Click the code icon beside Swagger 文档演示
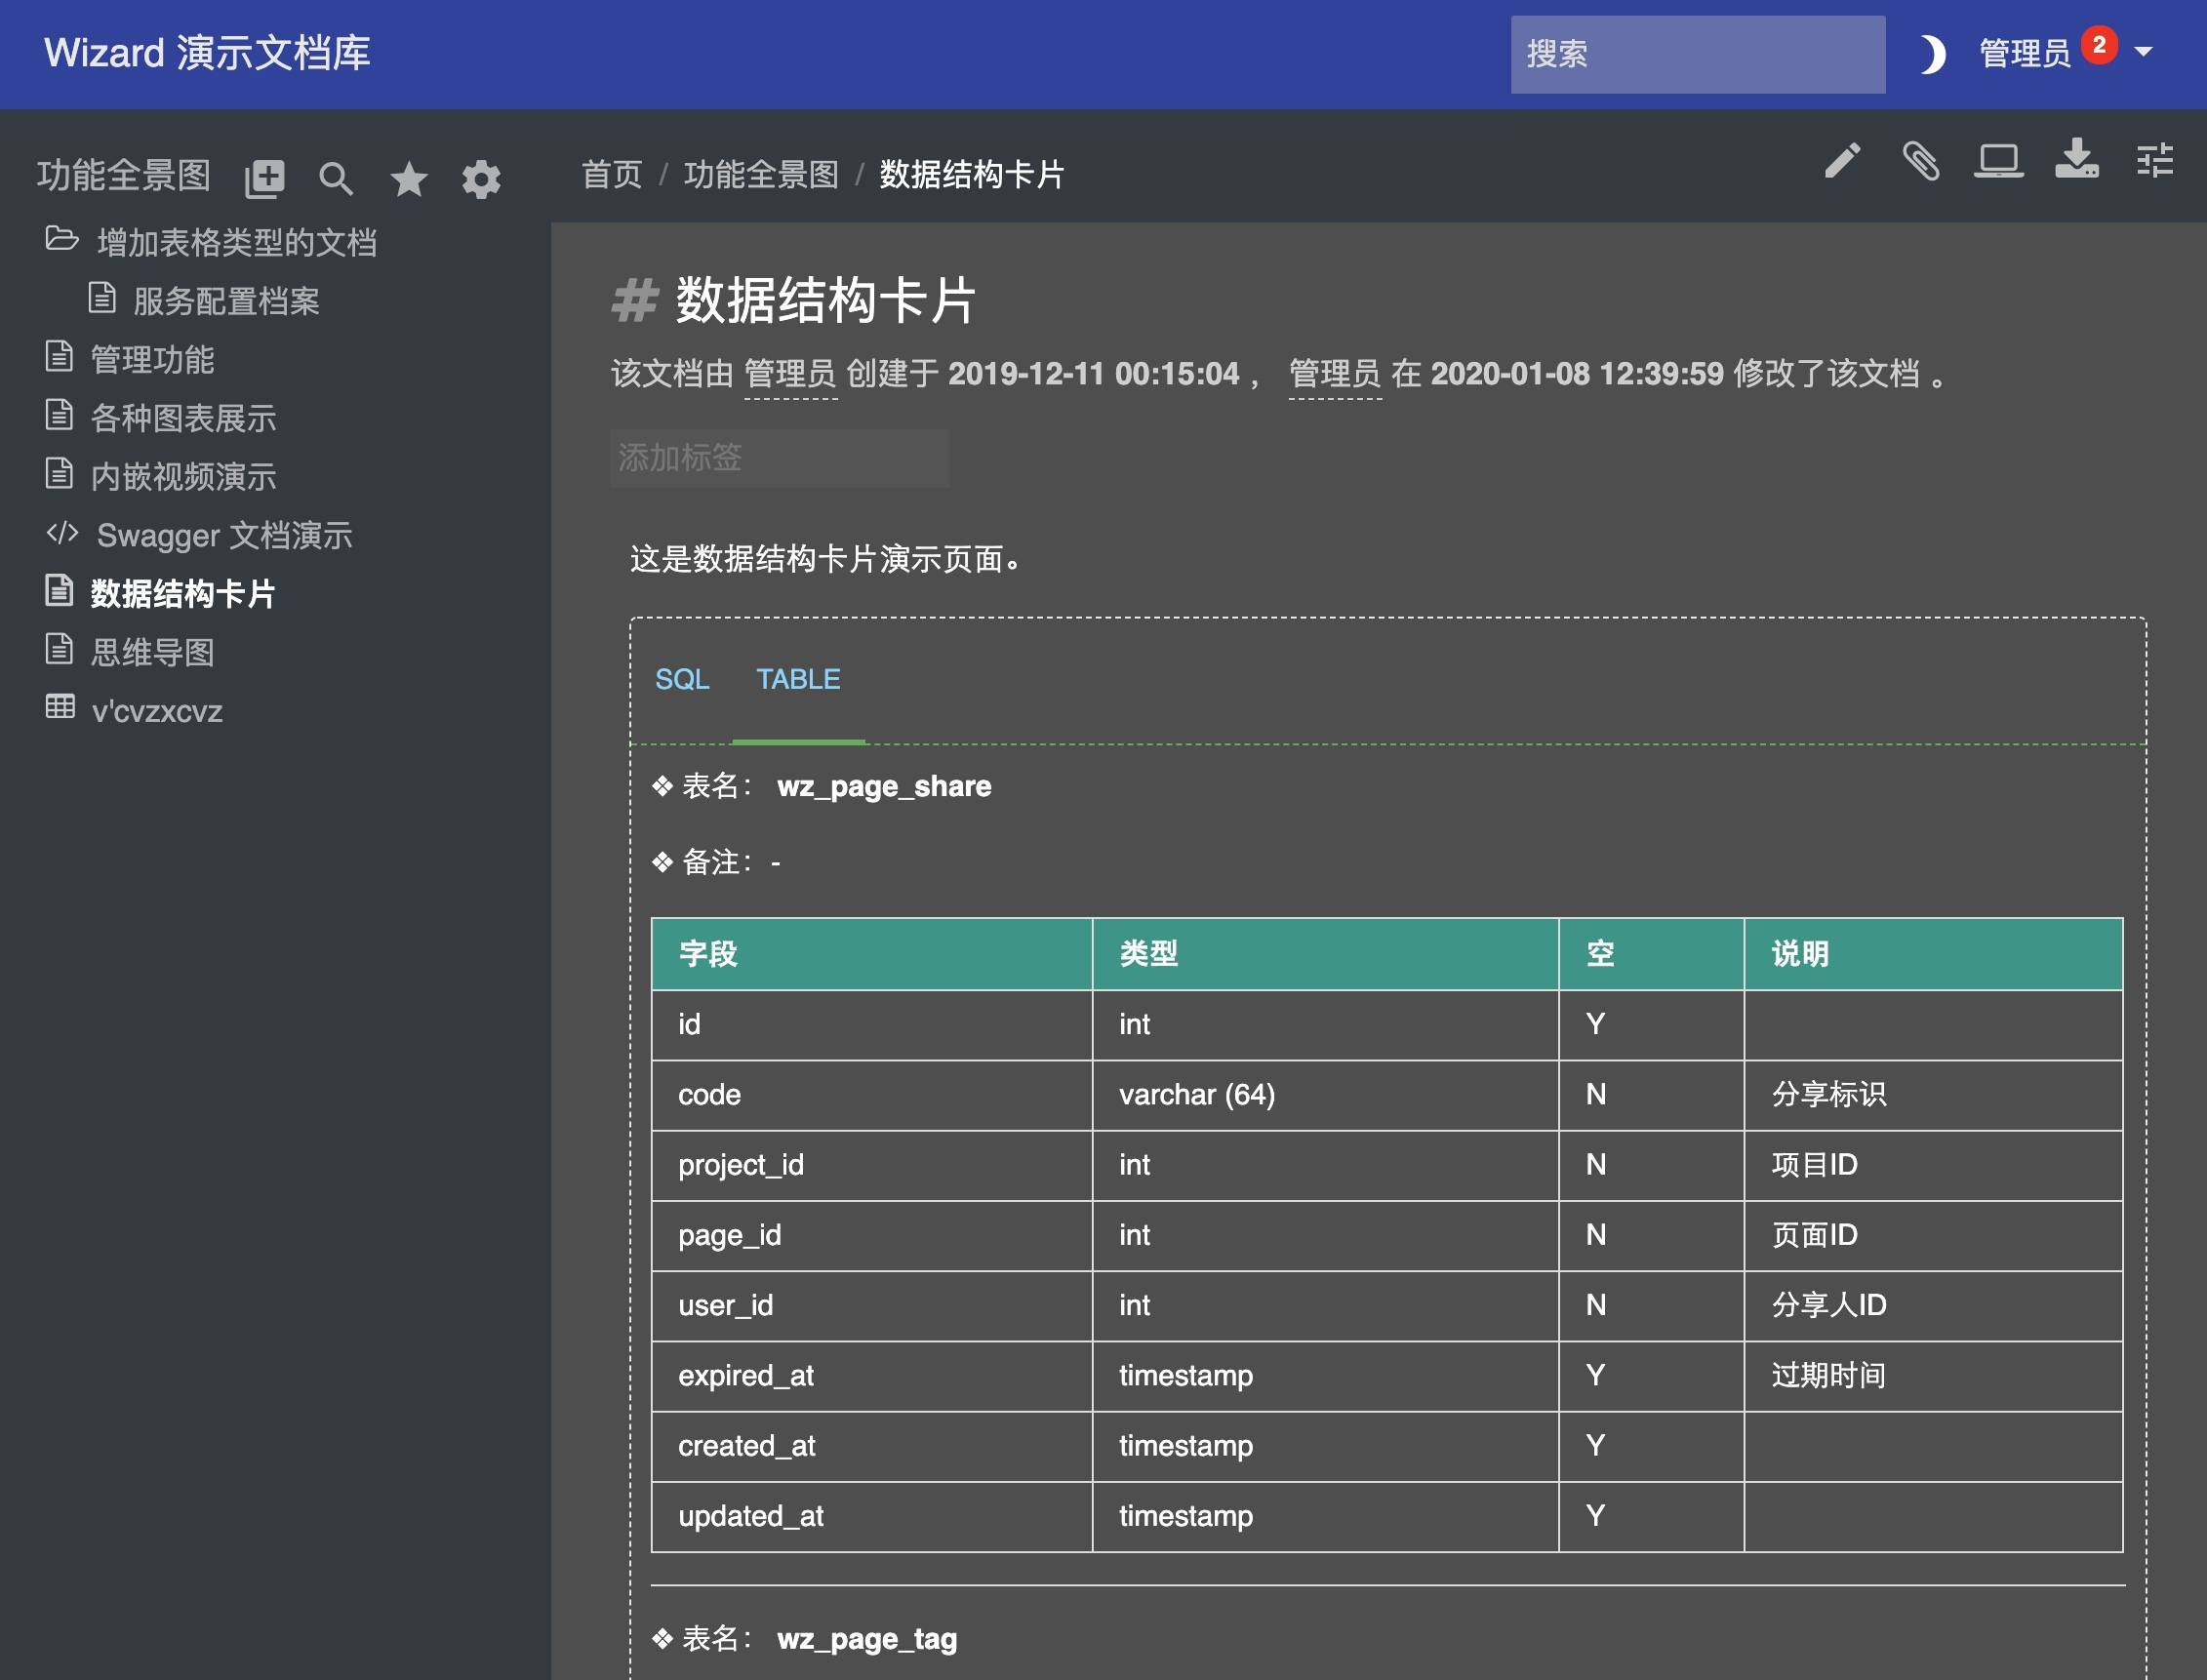The height and width of the screenshot is (1680, 2207). [x=62, y=533]
